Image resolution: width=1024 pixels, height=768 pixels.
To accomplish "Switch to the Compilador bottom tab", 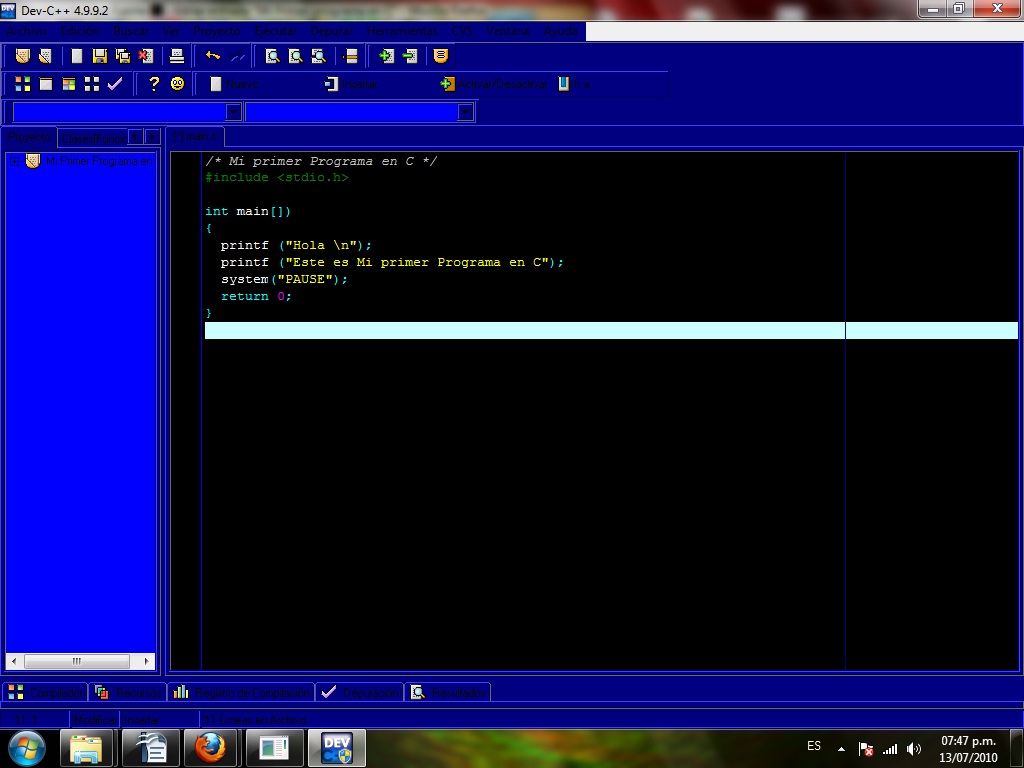I will point(46,692).
